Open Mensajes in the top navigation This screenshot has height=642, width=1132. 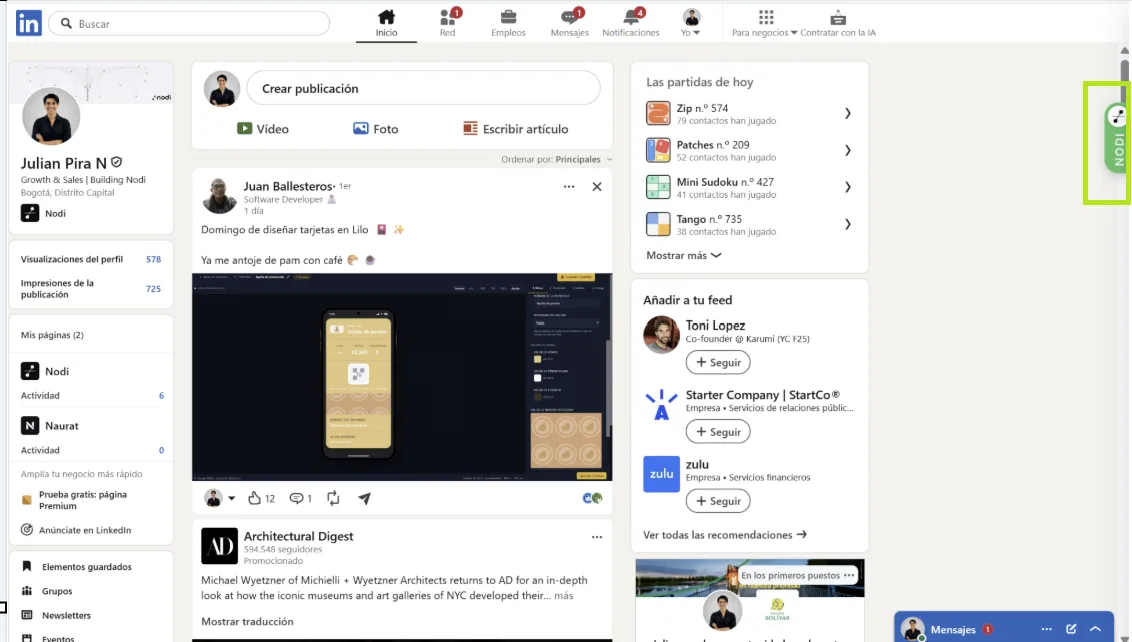click(570, 23)
